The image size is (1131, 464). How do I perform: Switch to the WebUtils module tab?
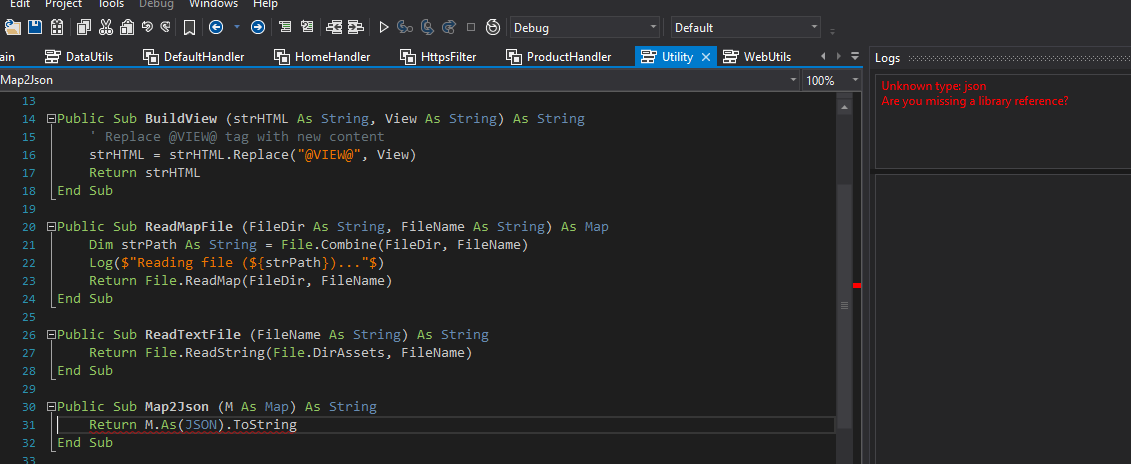pyautogui.click(x=766, y=57)
